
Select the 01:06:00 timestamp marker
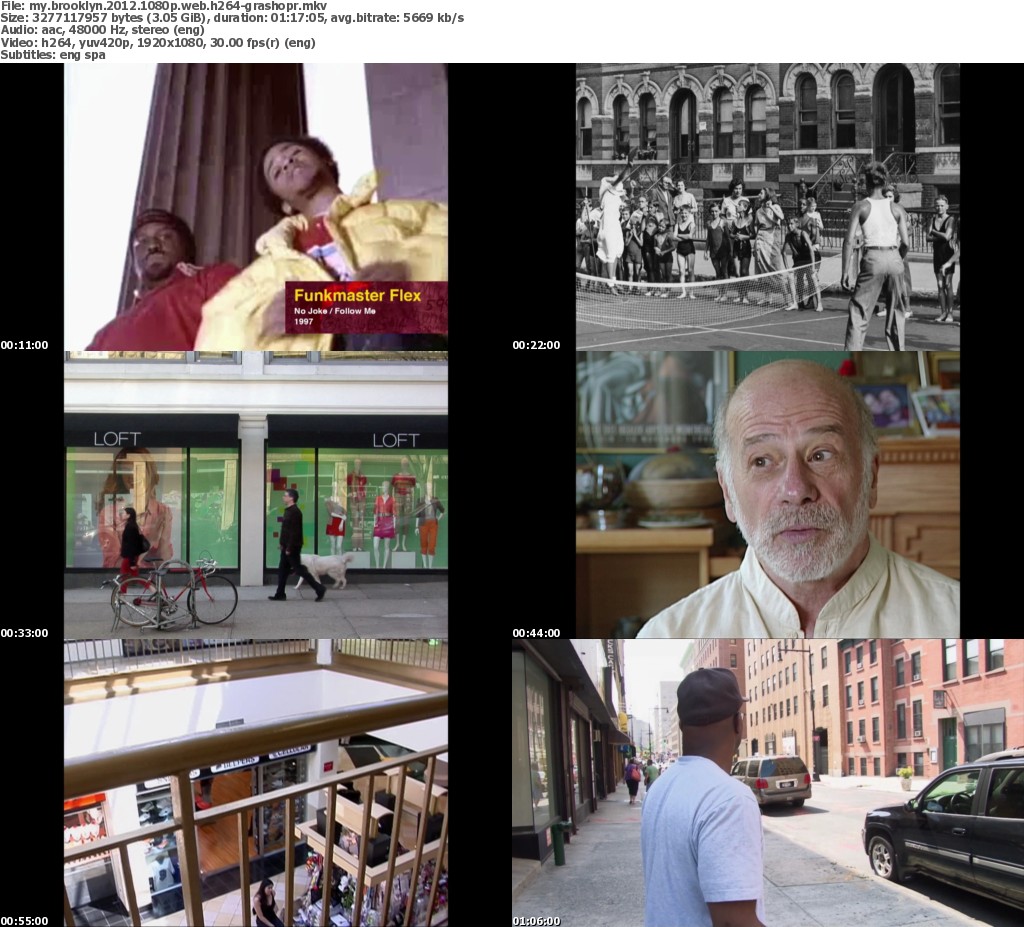coord(536,921)
